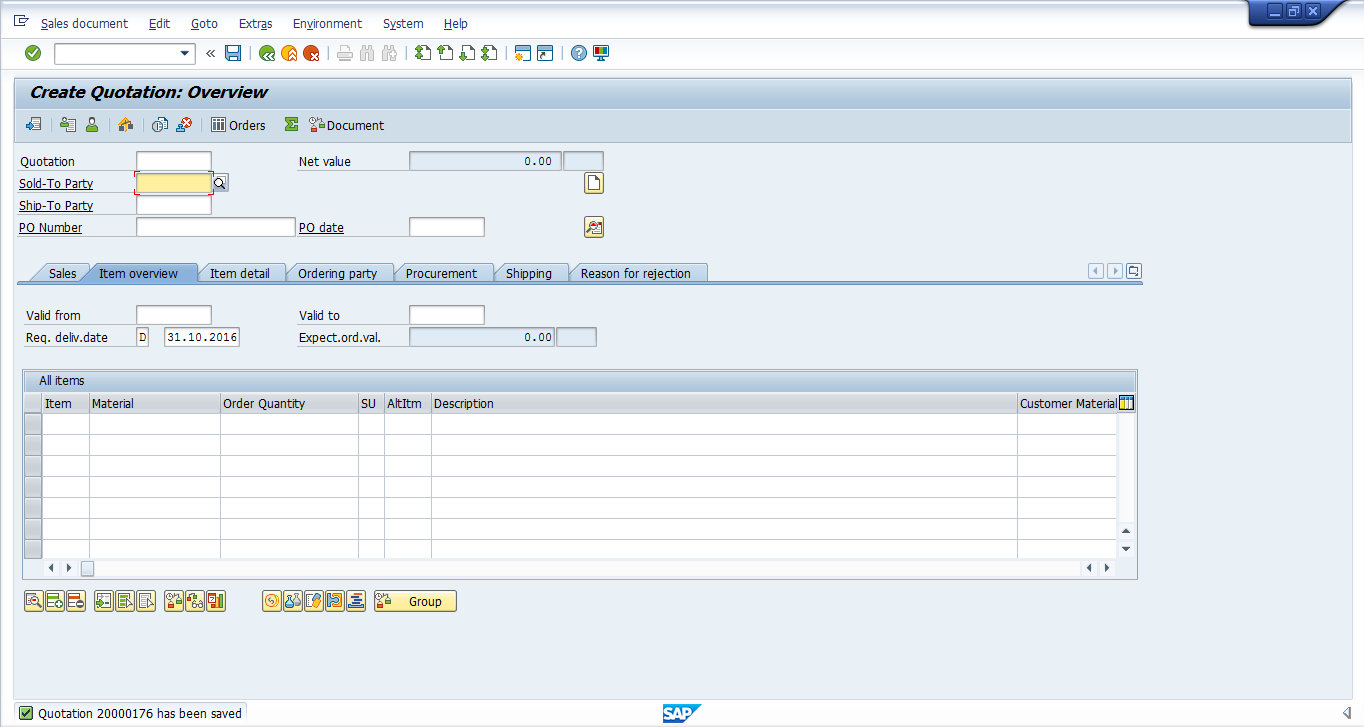This screenshot has height=727, width=1364.
Task: Open Customize Local Layout monitor icon
Action: pyautogui.click(x=601, y=53)
